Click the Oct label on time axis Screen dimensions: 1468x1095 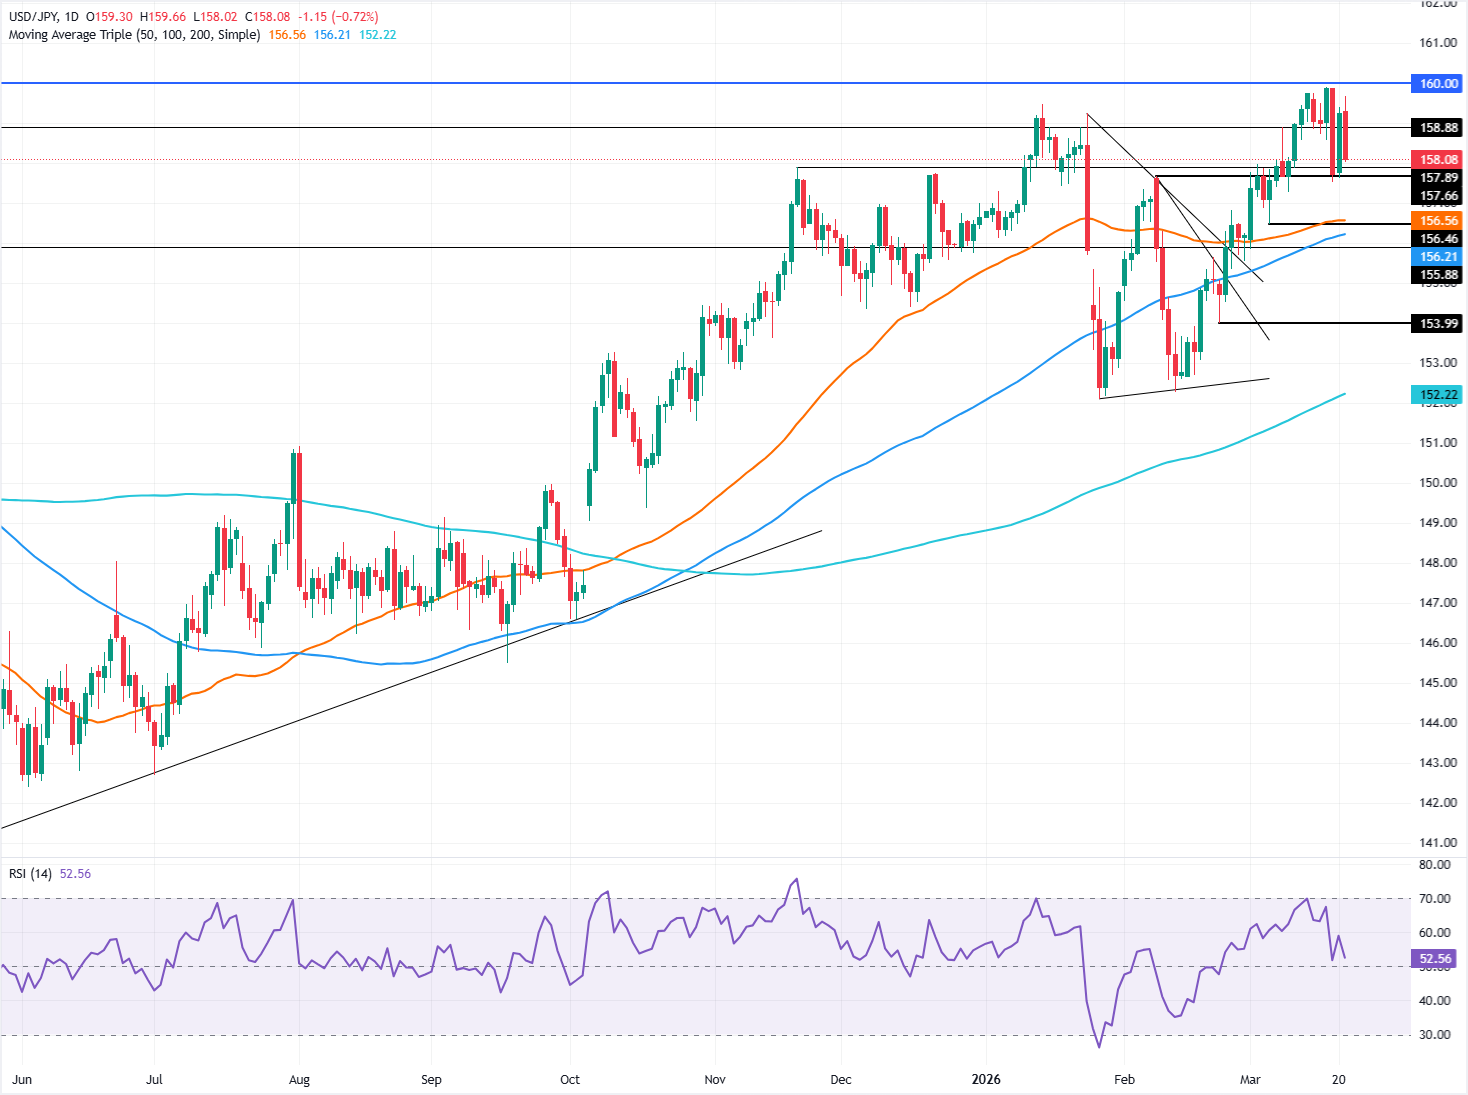pyautogui.click(x=570, y=1080)
